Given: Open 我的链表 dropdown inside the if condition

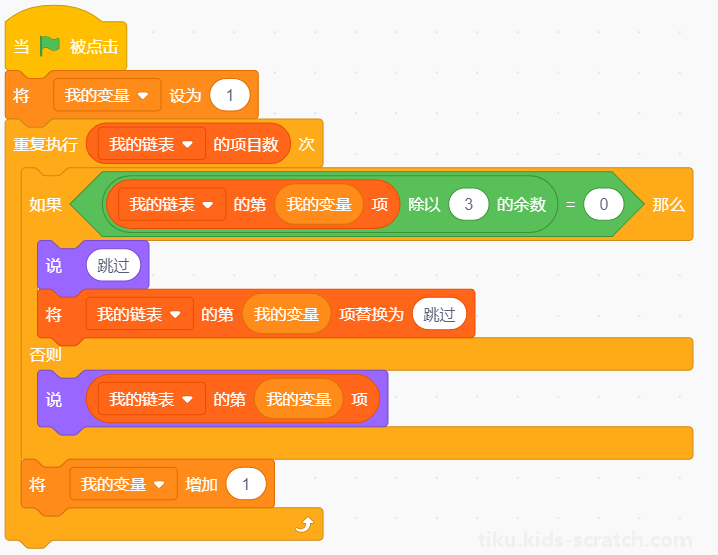Looking at the screenshot, I should (x=172, y=204).
